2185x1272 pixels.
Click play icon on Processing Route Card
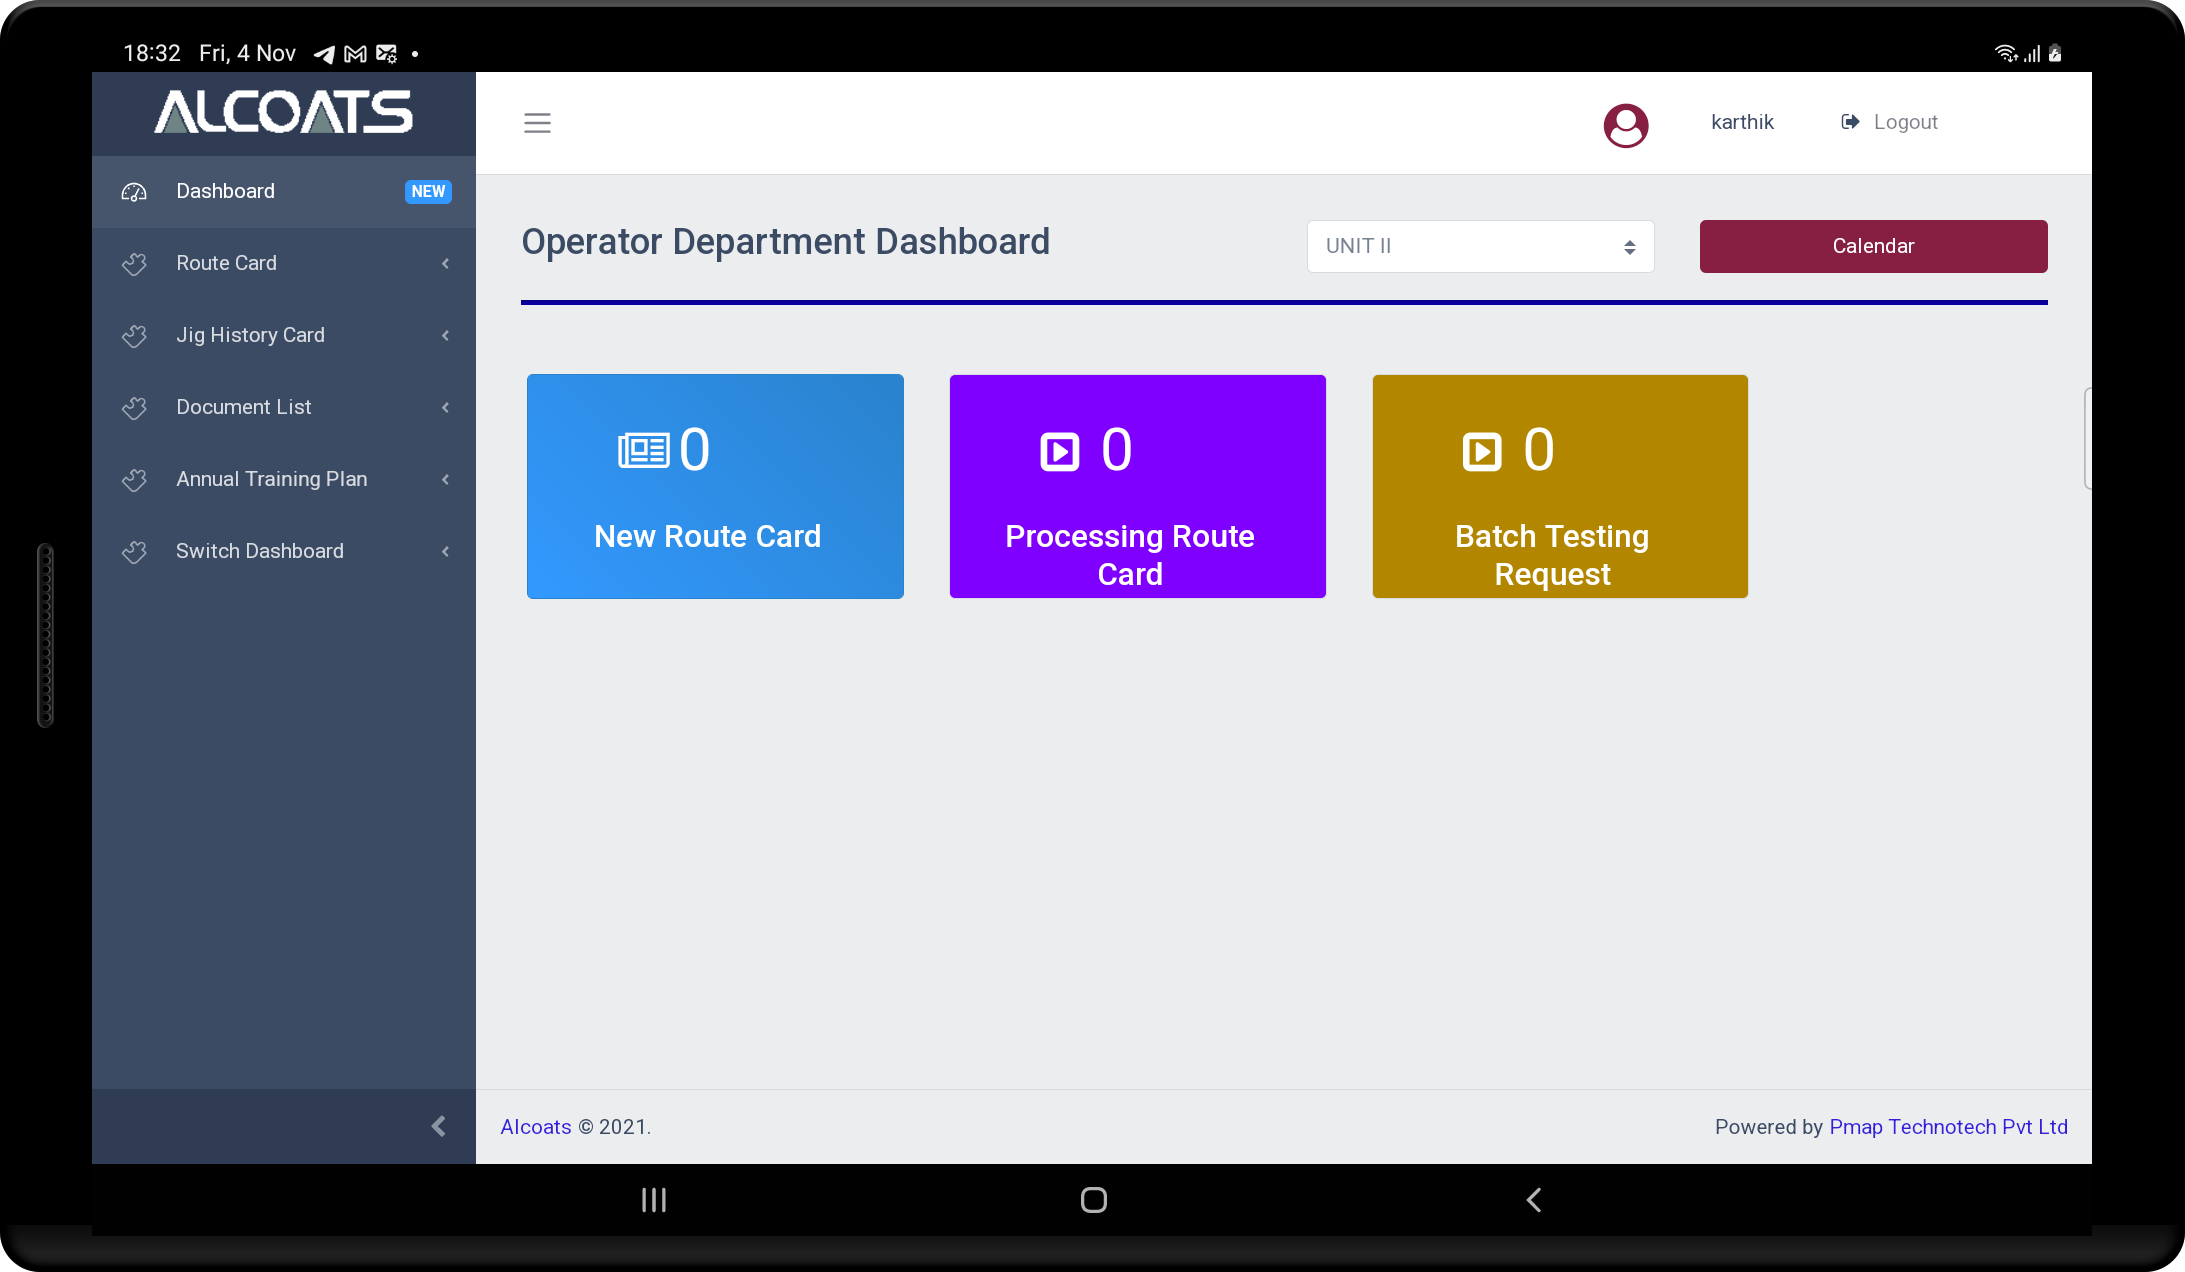[x=1060, y=451]
